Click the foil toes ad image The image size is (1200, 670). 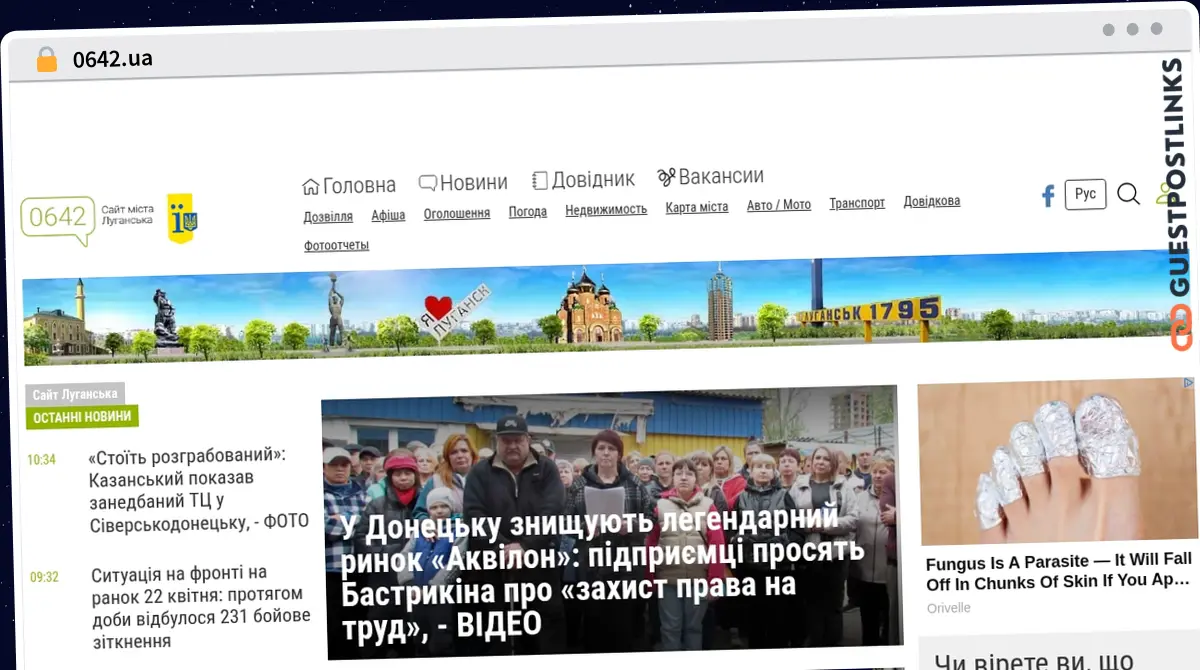(x=1056, y=463)
